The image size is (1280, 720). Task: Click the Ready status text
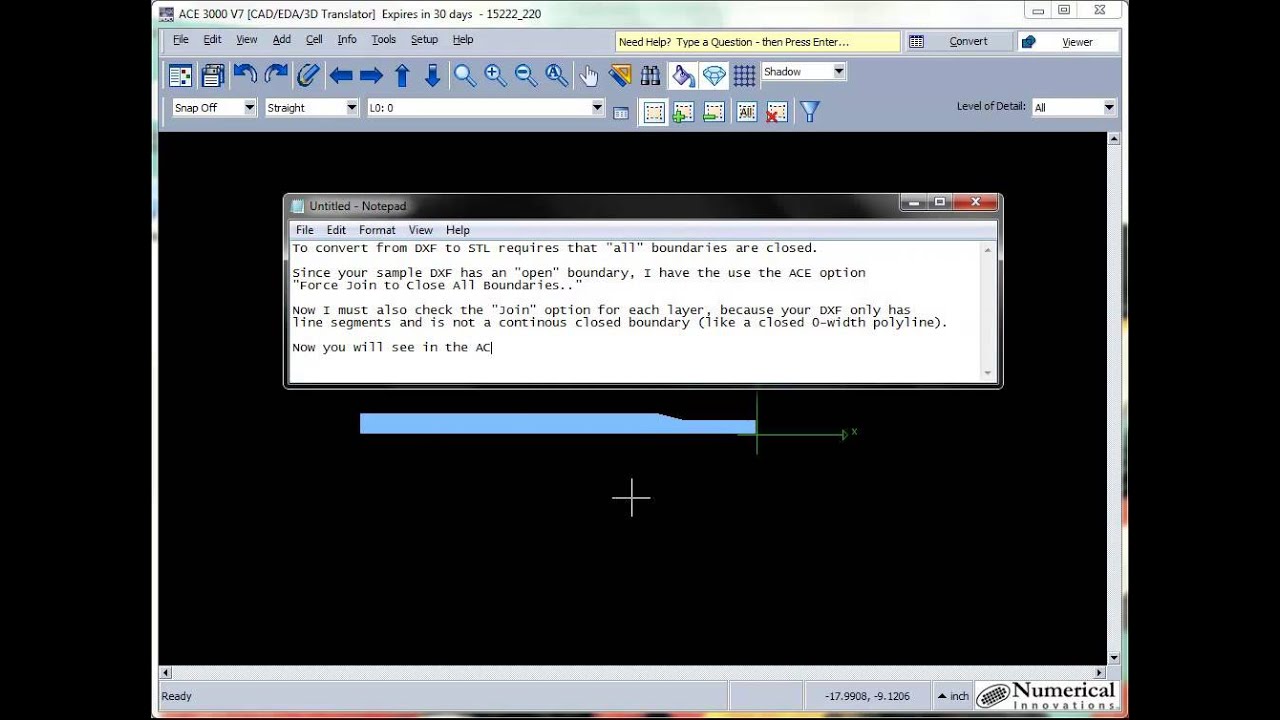point(176,696)
